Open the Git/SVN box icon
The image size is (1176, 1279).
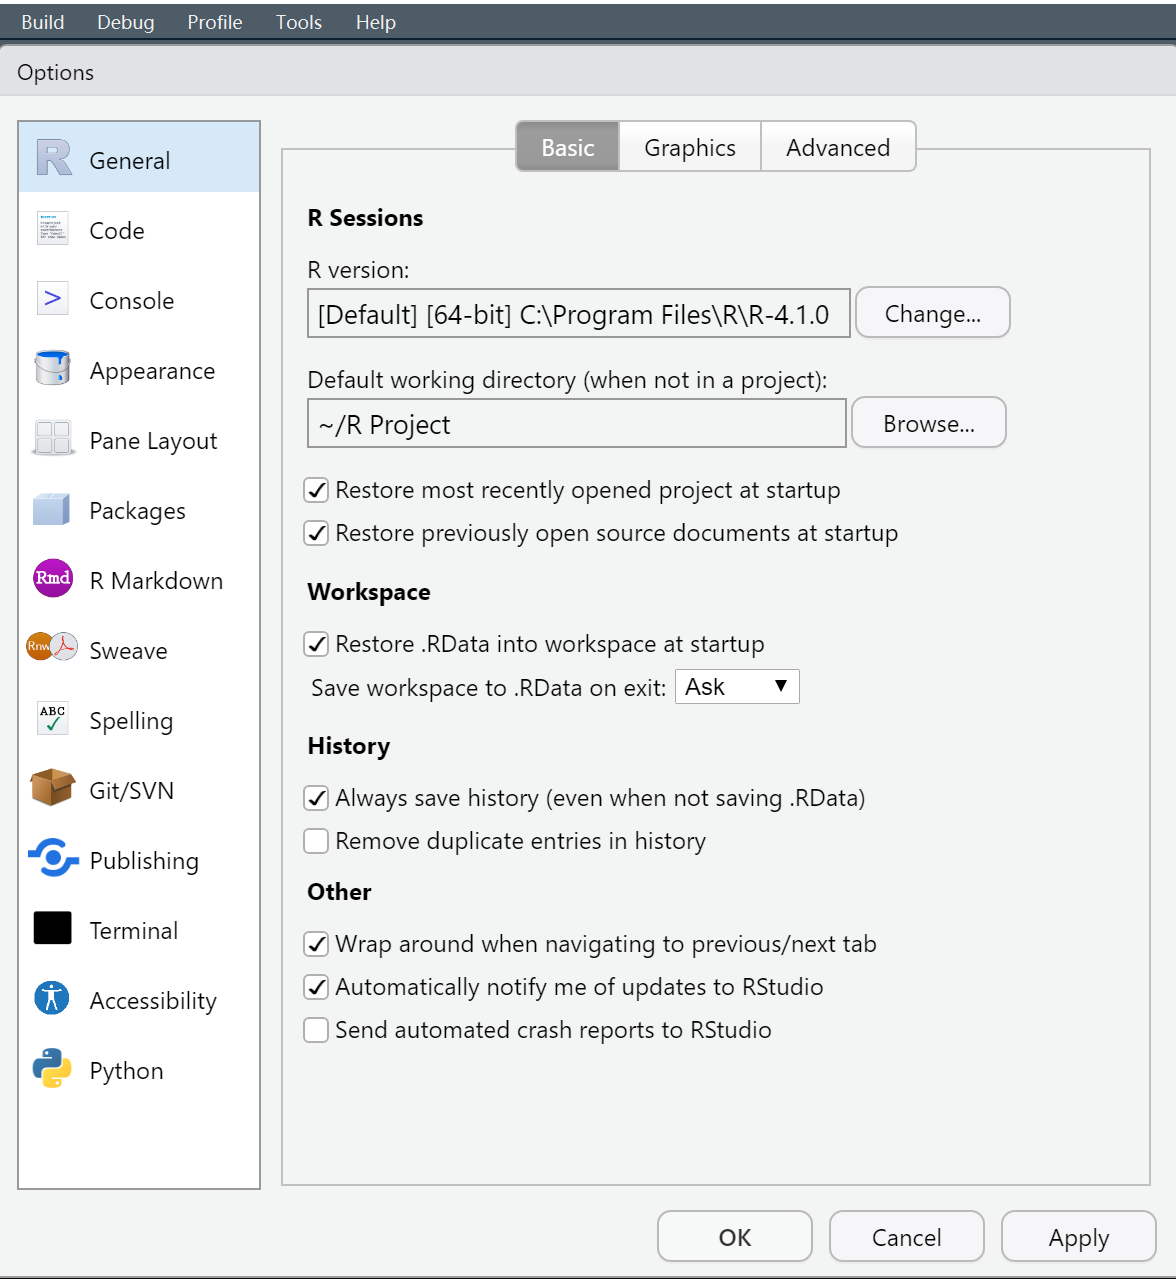pyautogui.click(x=52, y=789)
